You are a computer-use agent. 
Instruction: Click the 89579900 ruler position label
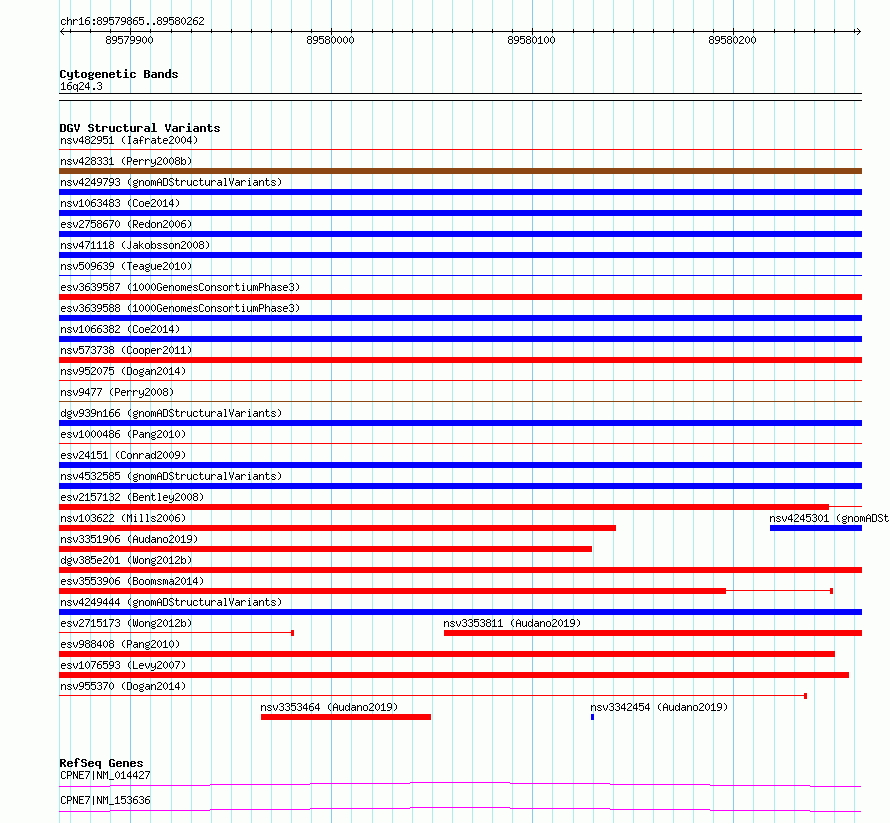[x=129, y=40]
